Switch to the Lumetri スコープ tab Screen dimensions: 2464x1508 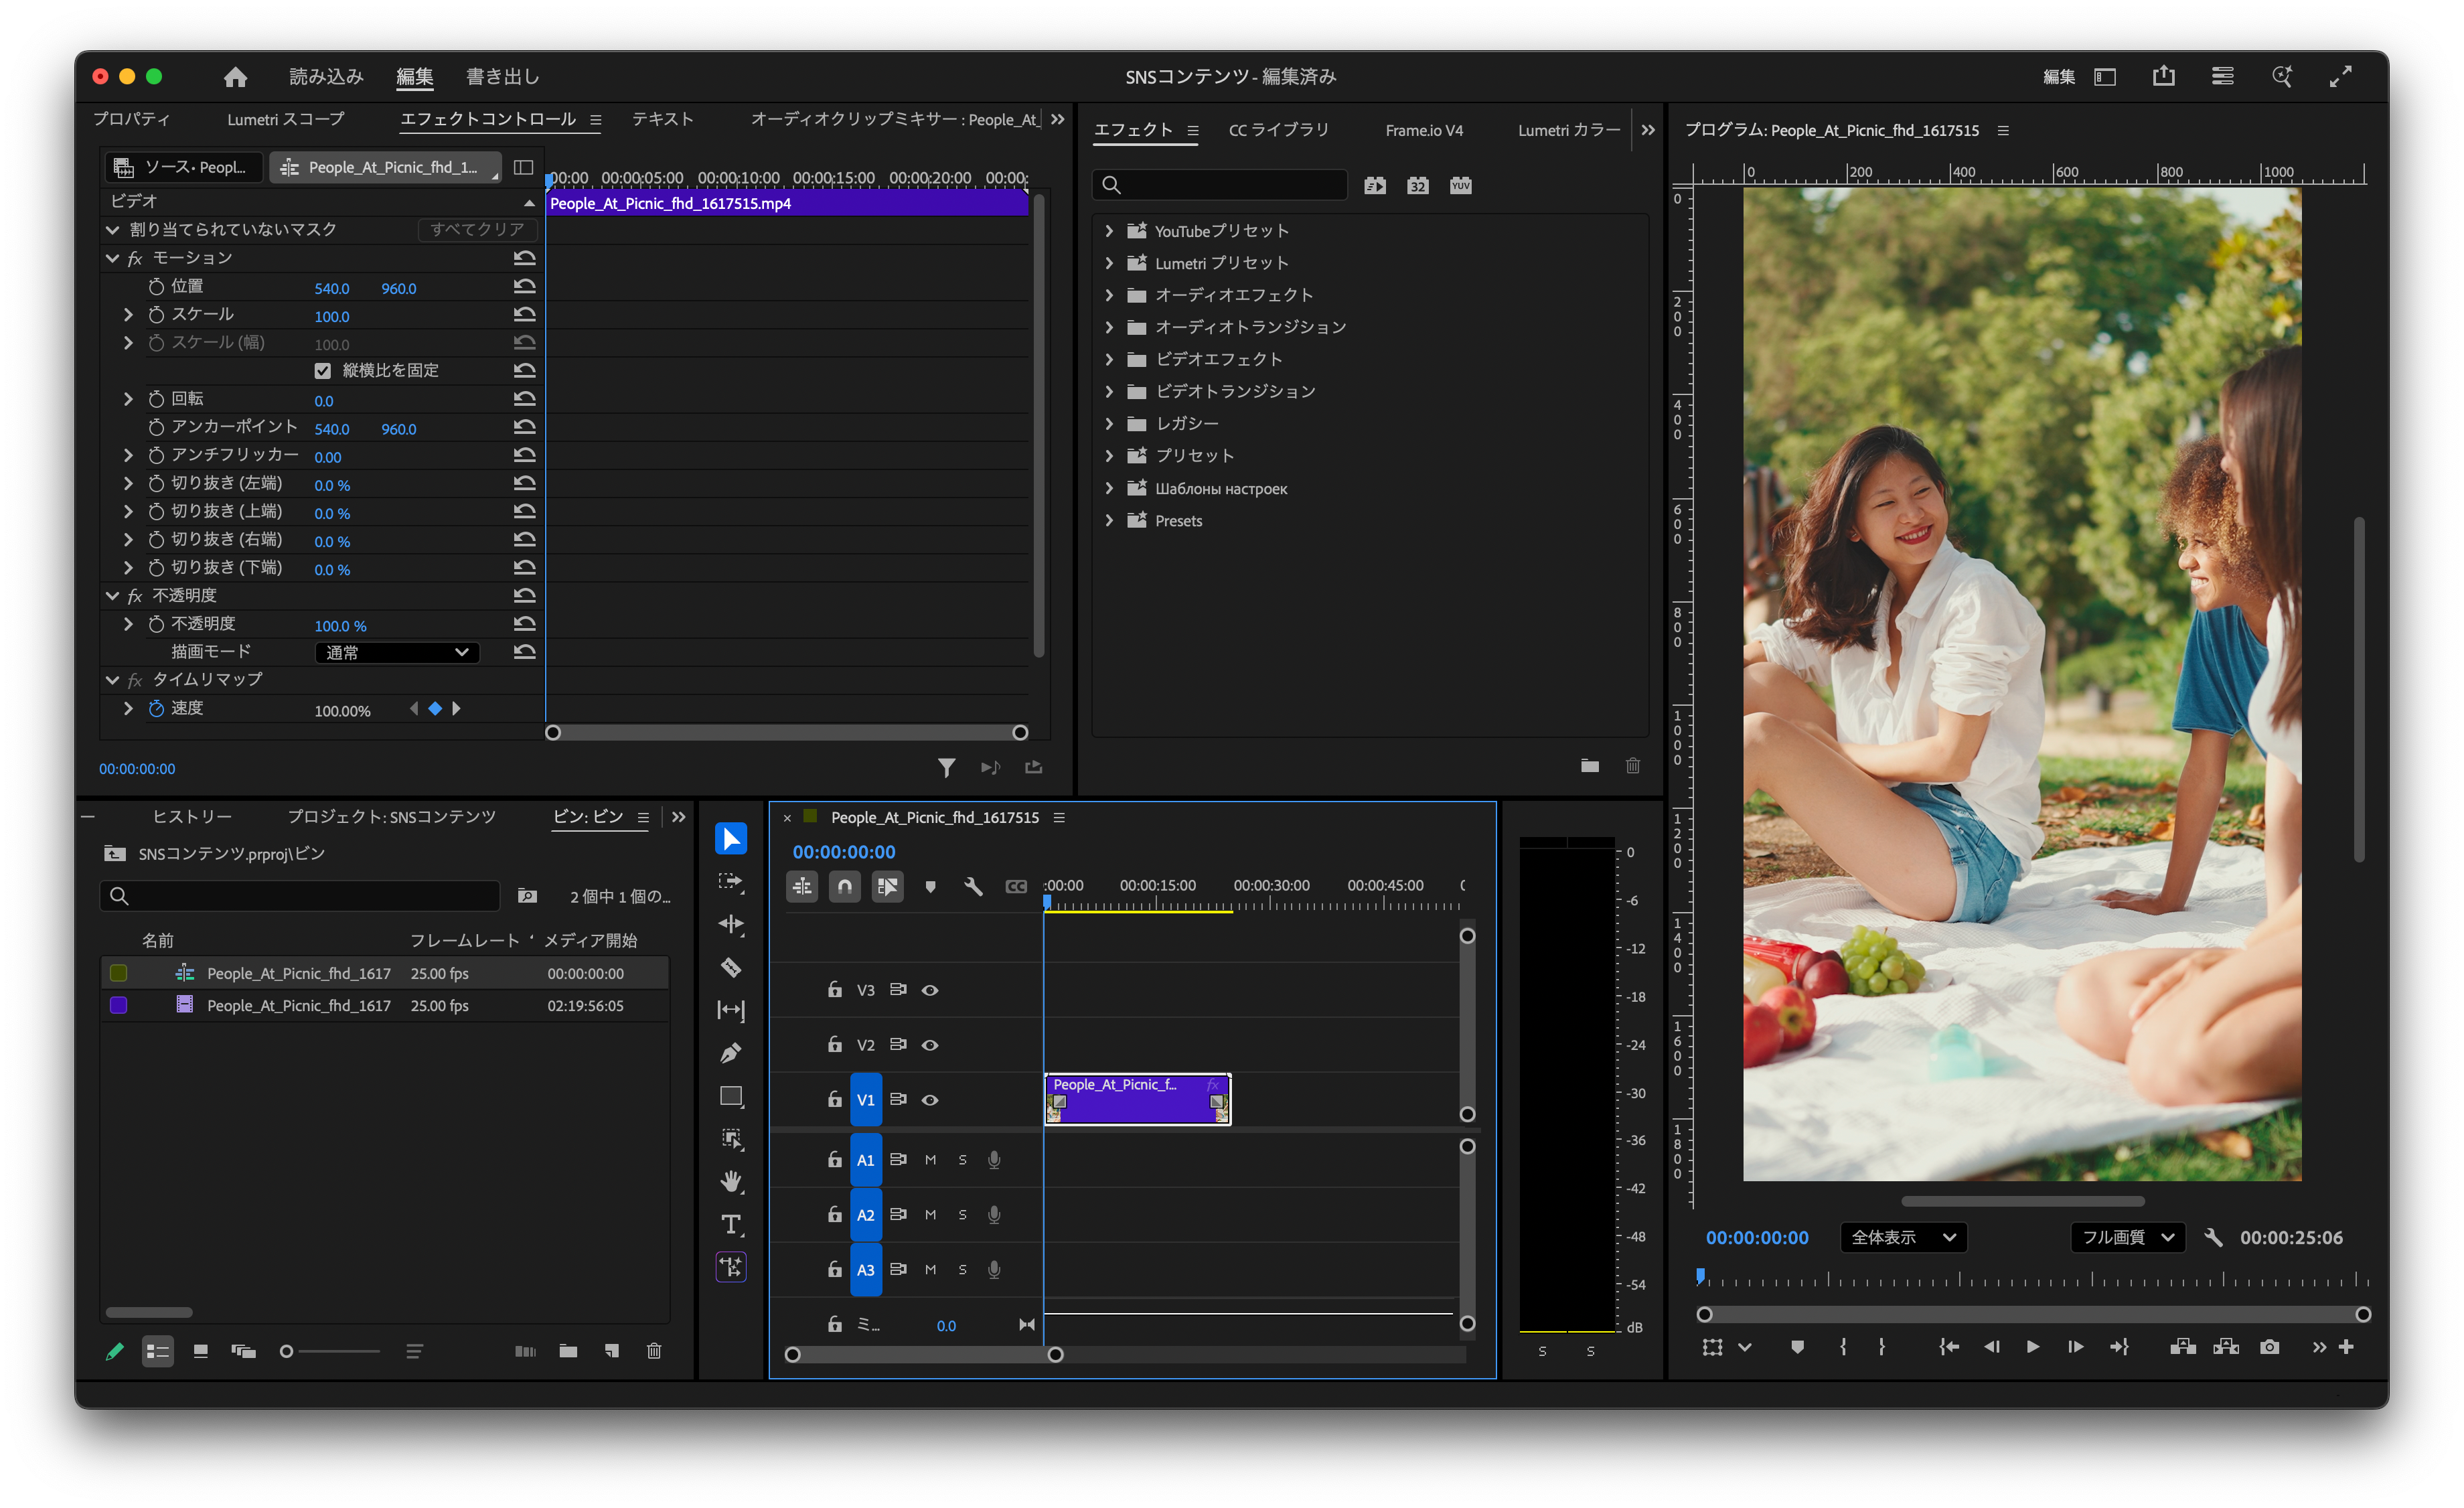tap(286, 119)
